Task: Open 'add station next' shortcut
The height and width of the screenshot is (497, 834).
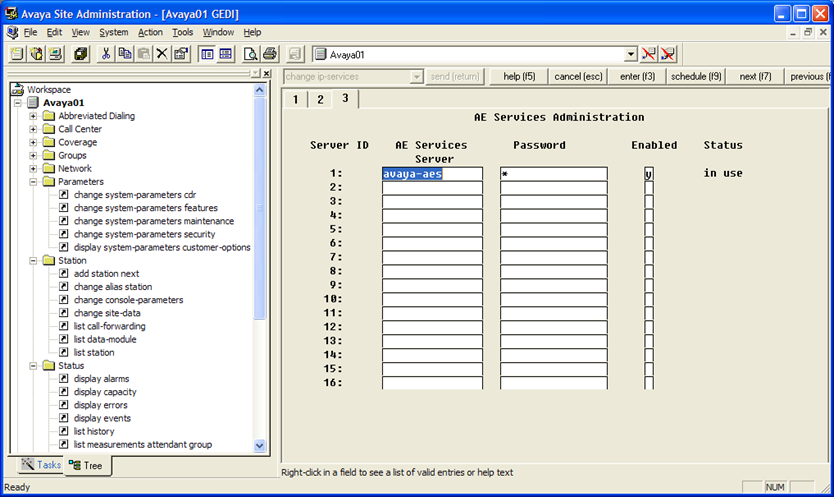Action: tap(106, 274)
